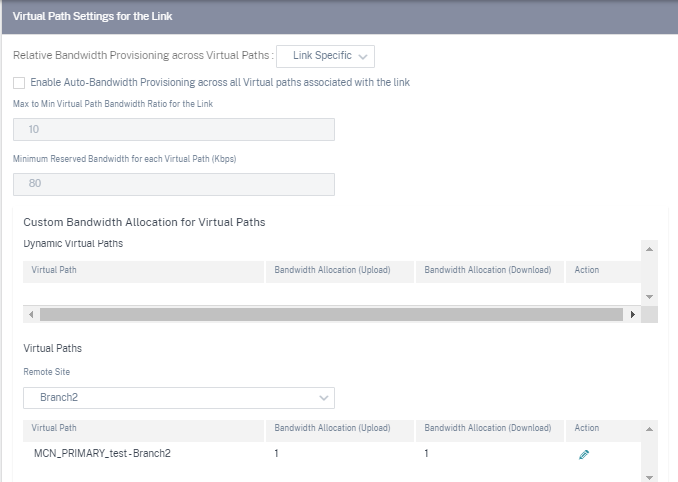
Task: Edit the MCN_PRIMARY_test-Branch2 virtual path row
Action: pyautogui.click(x=584, y=454)
